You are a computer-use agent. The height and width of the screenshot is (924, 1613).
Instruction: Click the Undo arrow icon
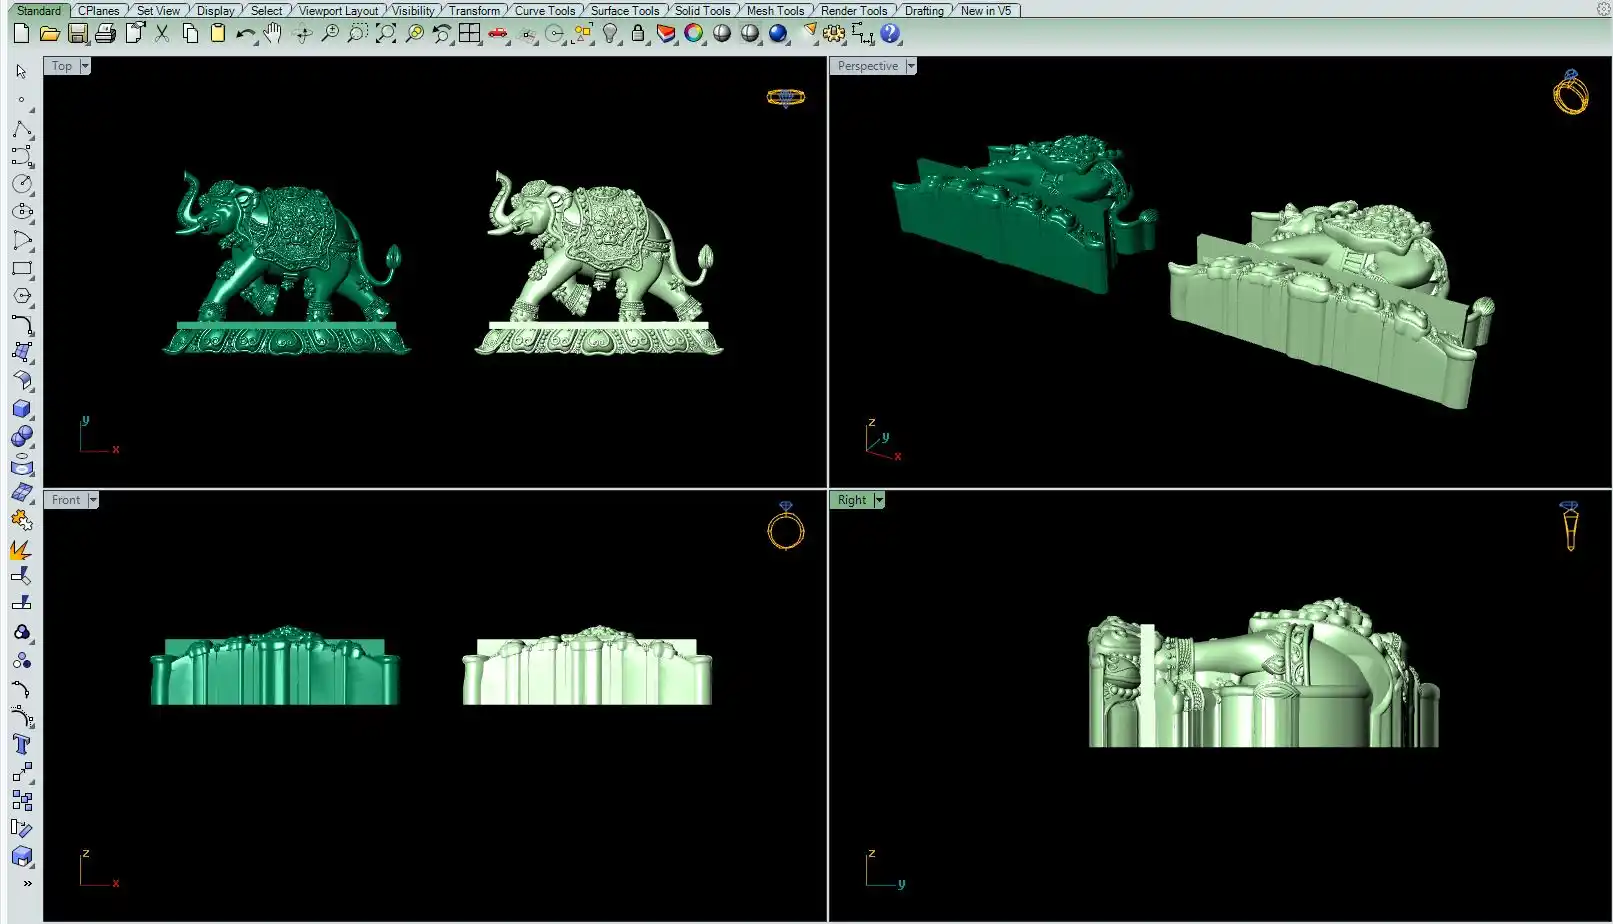(x=245, y=34)
